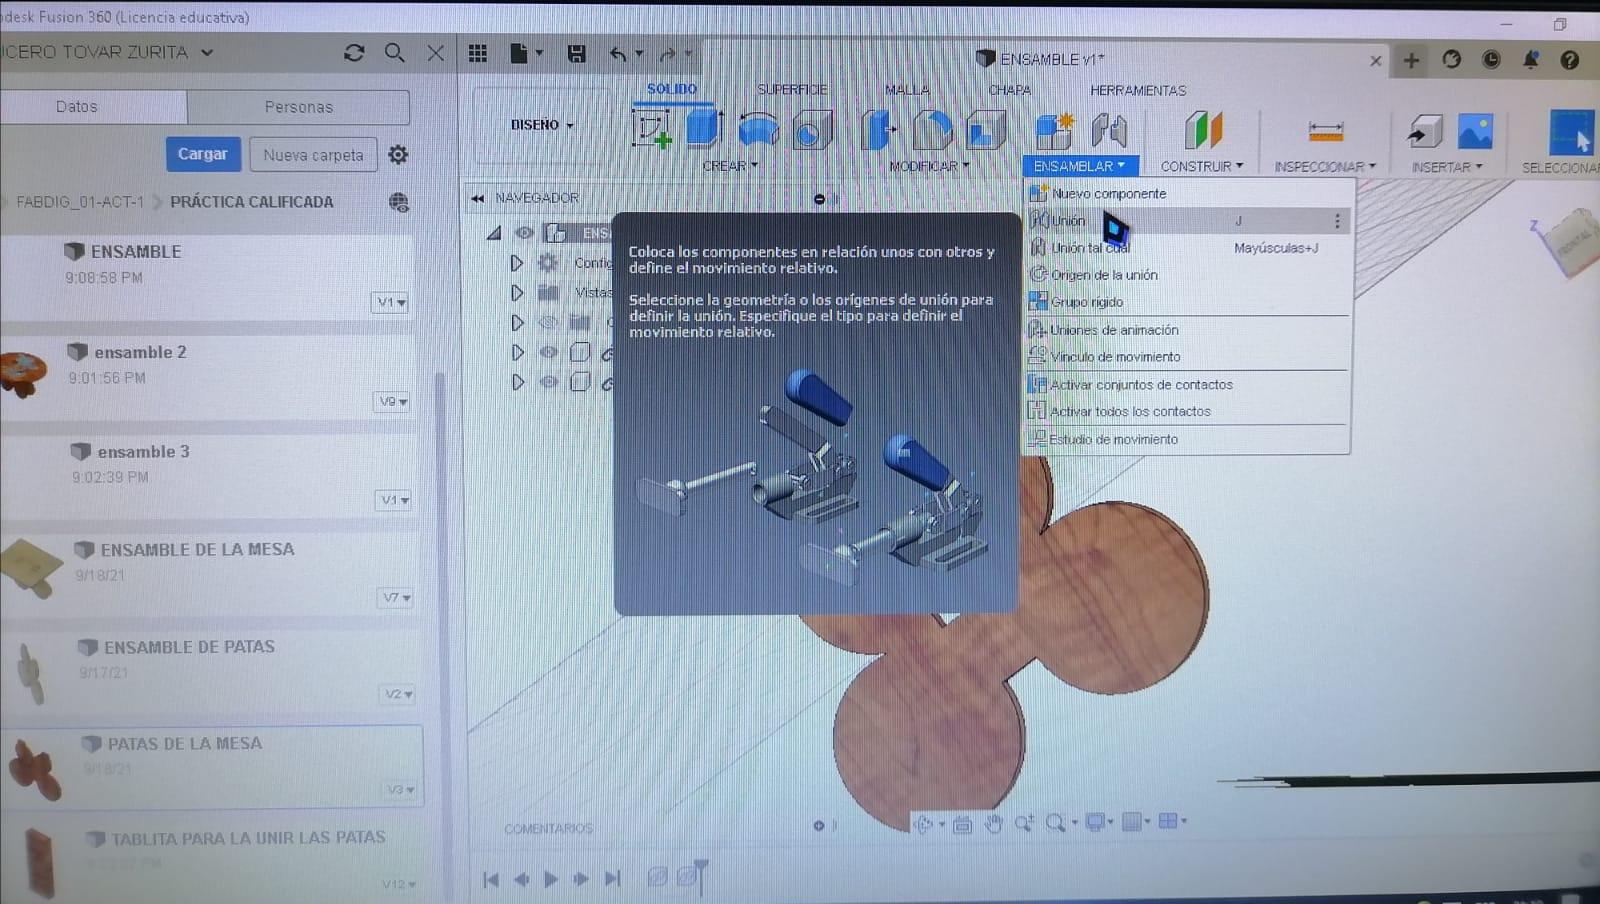The width and height of the screenshot is (1600, 904).
Task: Open the INSPECCIONAR dropdown menu
Action: click(x=1325, y=167)
